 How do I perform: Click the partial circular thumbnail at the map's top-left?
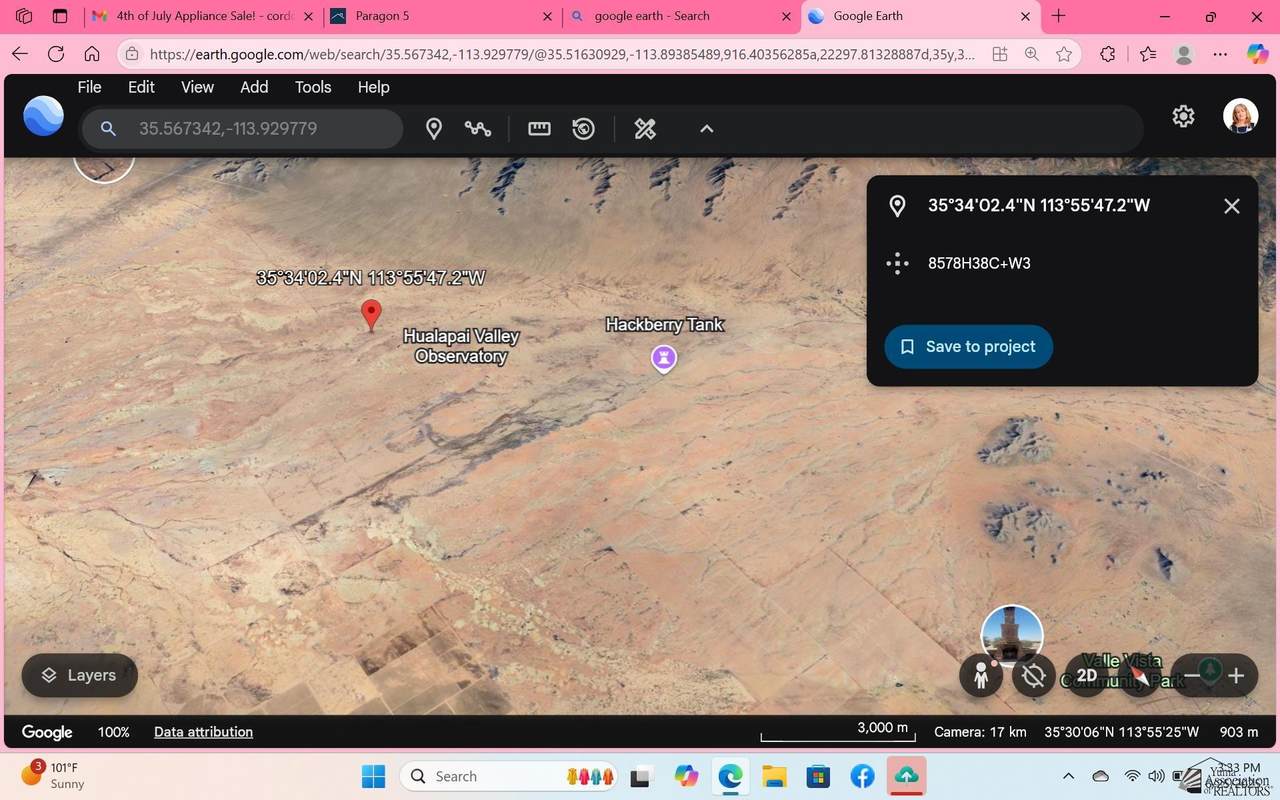click(x=104, y=170)
